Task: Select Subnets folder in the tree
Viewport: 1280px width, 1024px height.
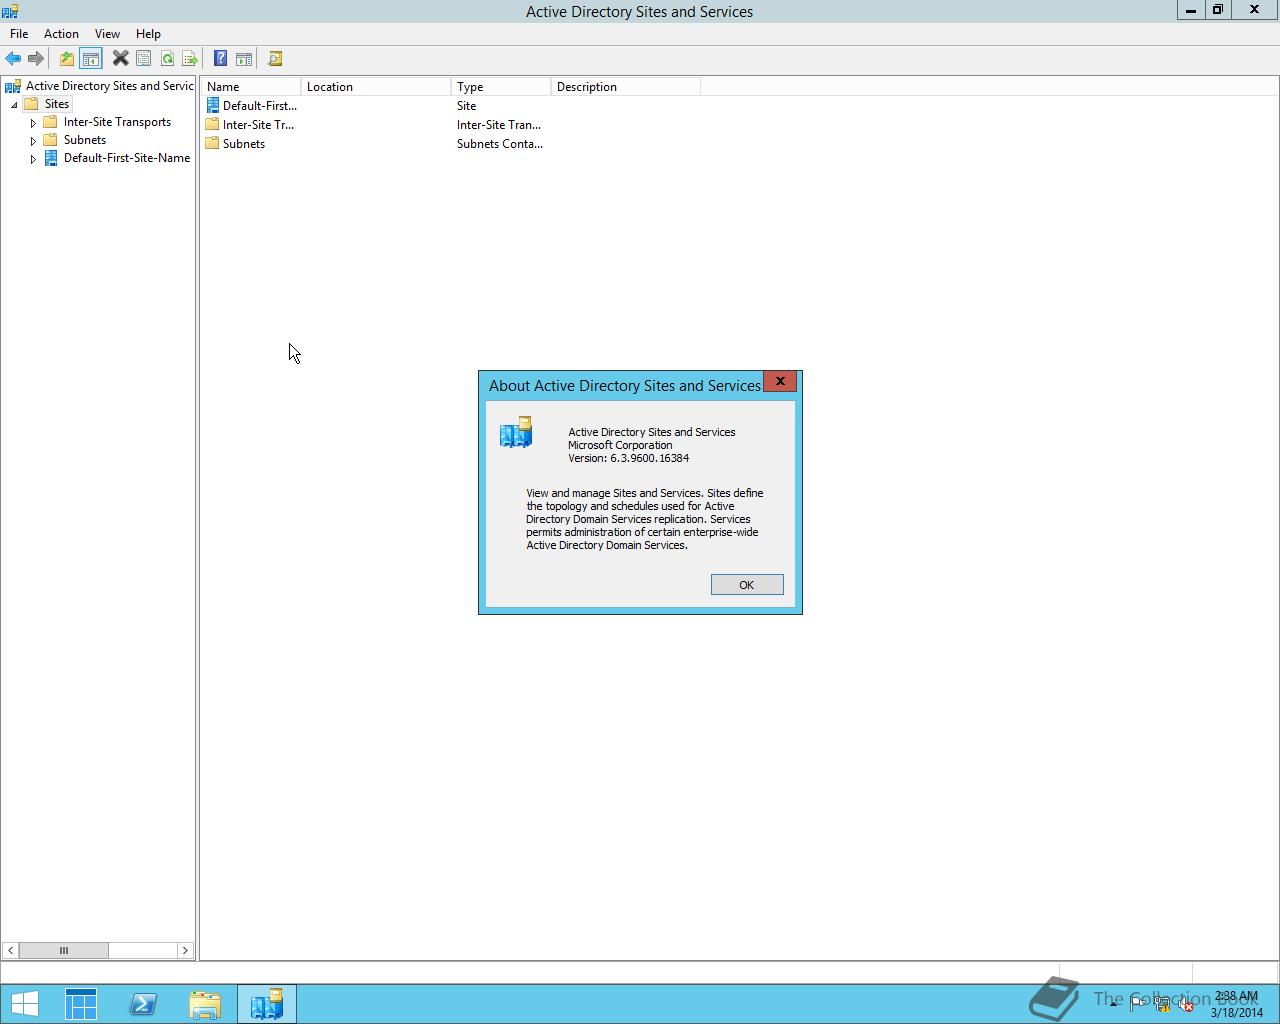Action: pos(85,140)
